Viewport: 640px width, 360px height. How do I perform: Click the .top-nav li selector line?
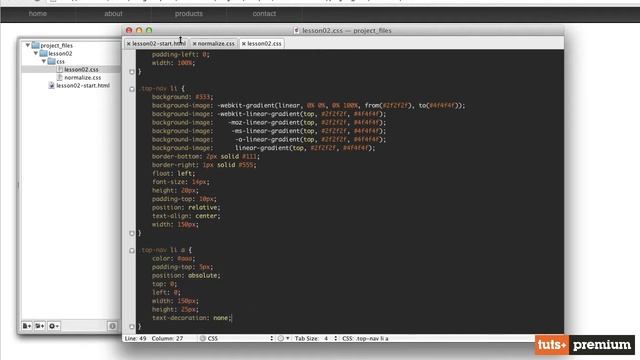[x=162, y=88]
